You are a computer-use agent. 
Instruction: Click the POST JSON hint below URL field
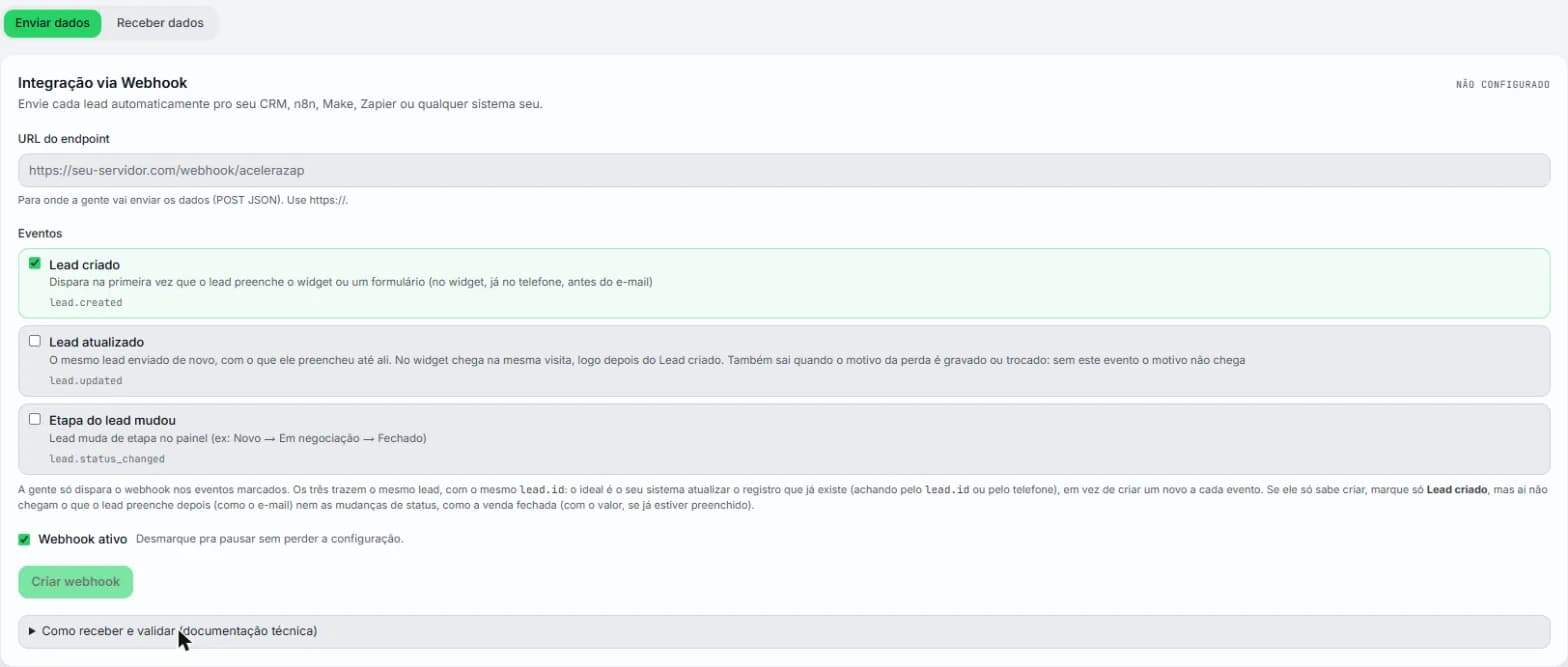[x=183, y=200]
